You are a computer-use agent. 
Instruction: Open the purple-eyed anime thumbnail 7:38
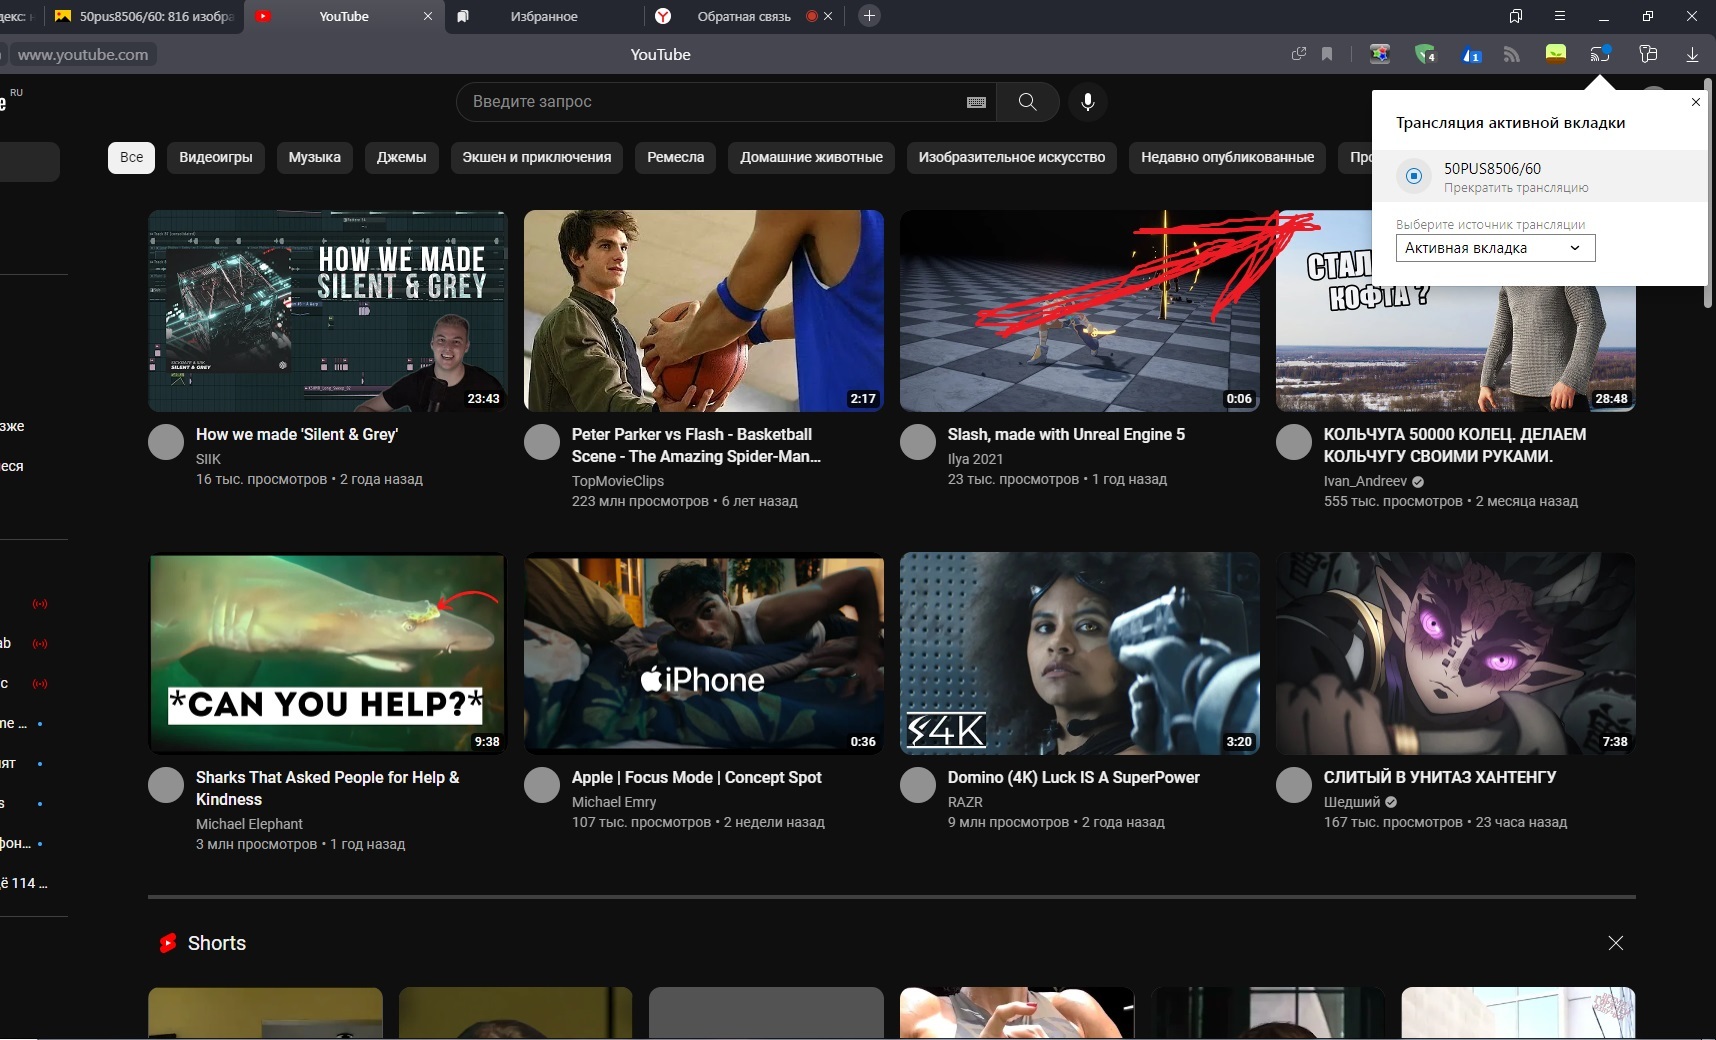click(1456, 653)
